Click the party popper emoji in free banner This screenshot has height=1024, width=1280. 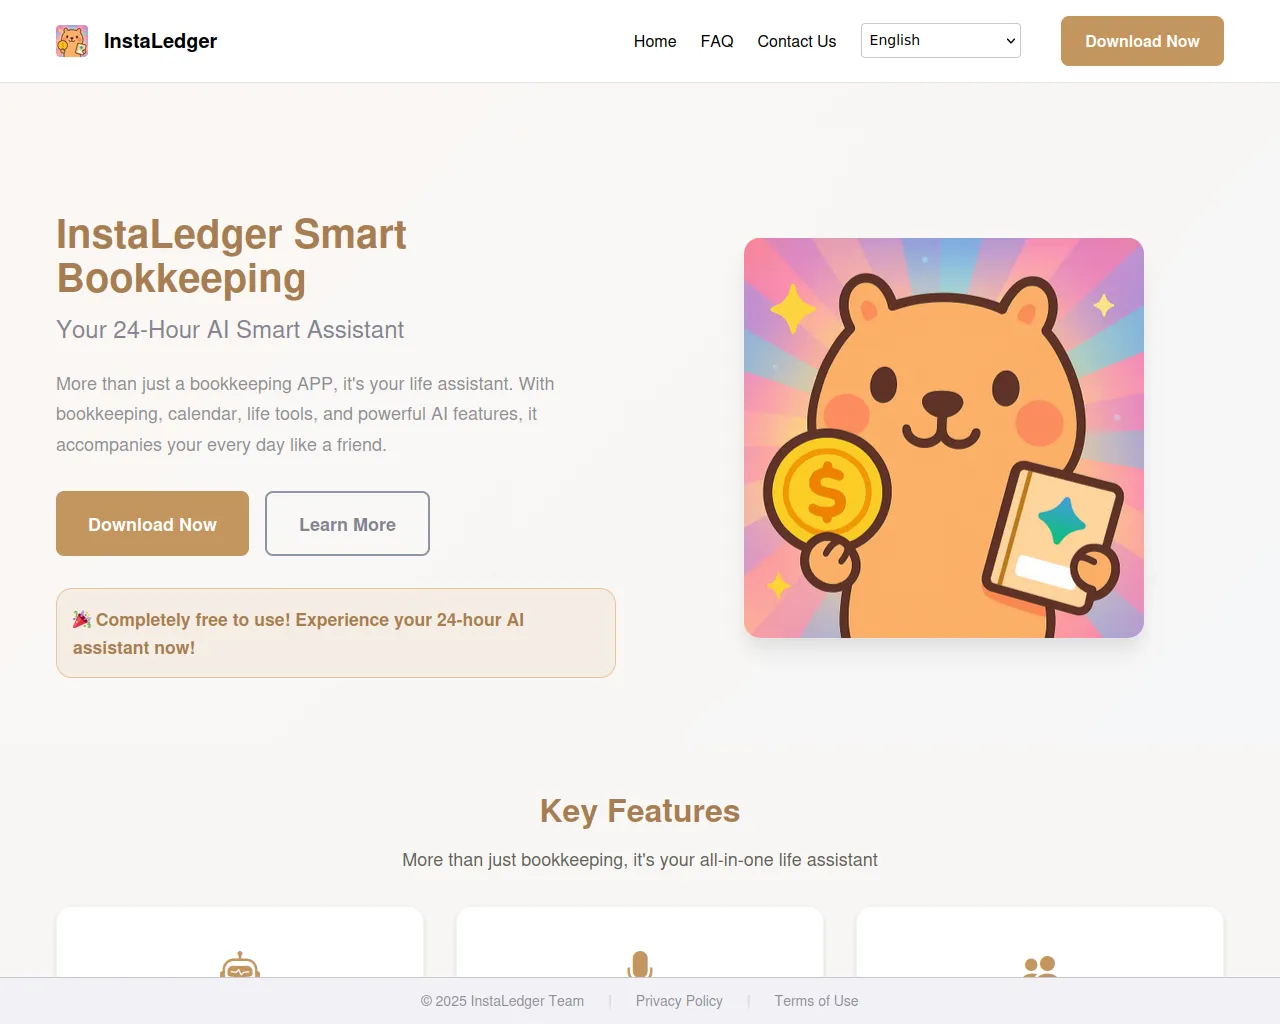pyautogui.click(x=82, y=620)
